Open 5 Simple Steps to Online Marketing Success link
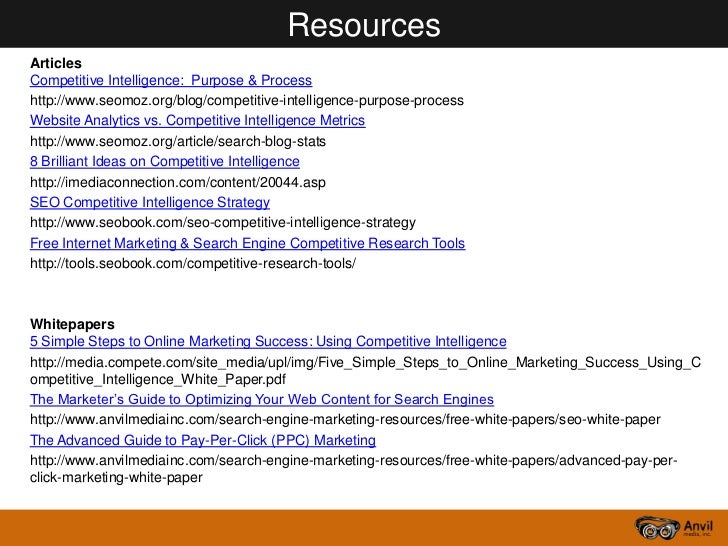The image size is (728, 546). pos(268,341)
